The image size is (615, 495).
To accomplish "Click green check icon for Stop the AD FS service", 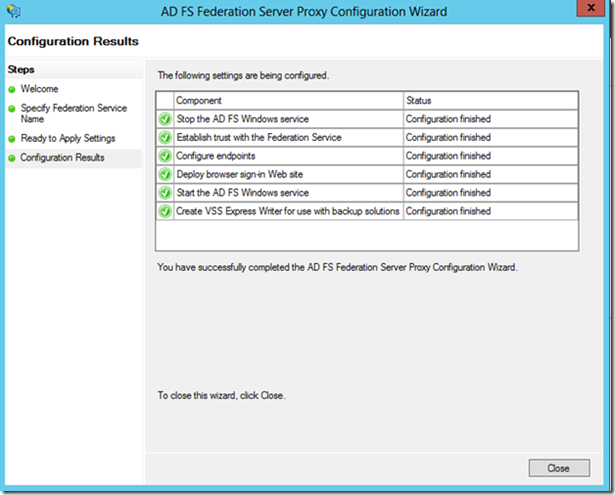I will pos(165,119).
